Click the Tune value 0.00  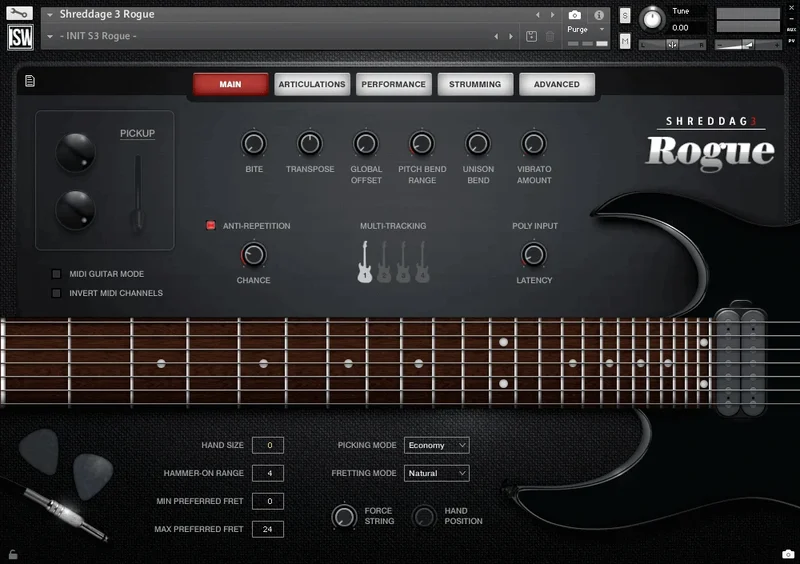(x=680, y=28)
